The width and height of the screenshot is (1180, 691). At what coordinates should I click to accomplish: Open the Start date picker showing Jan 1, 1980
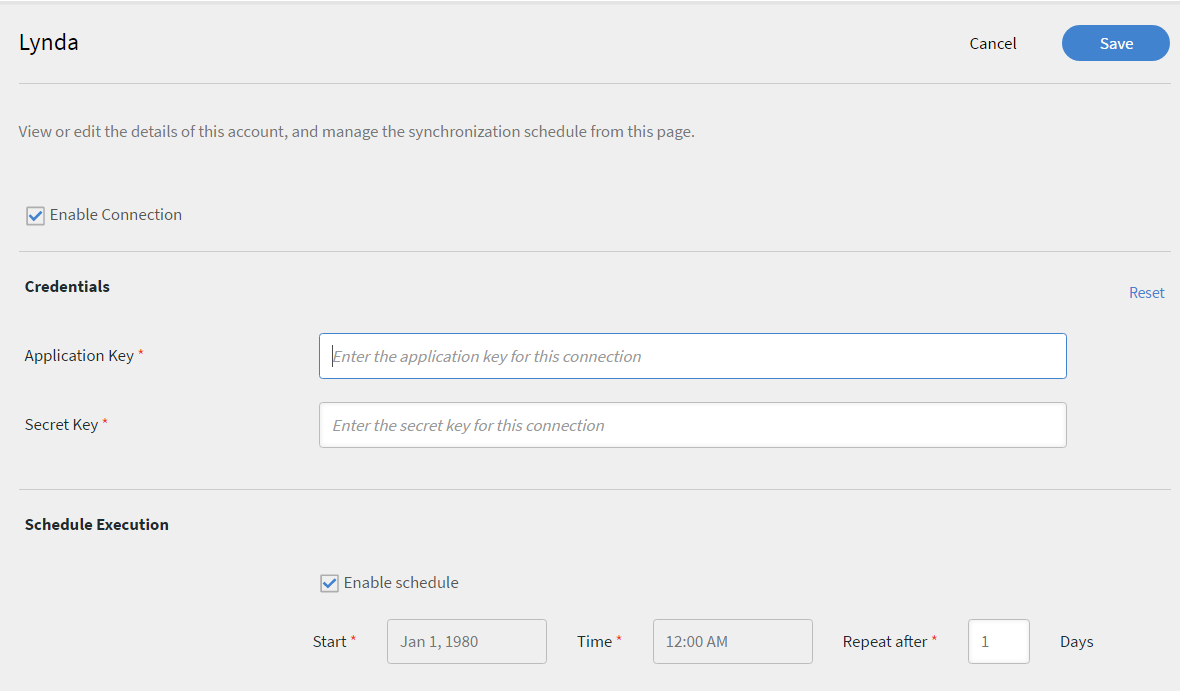pyautogui.click(x=466, y=641)
